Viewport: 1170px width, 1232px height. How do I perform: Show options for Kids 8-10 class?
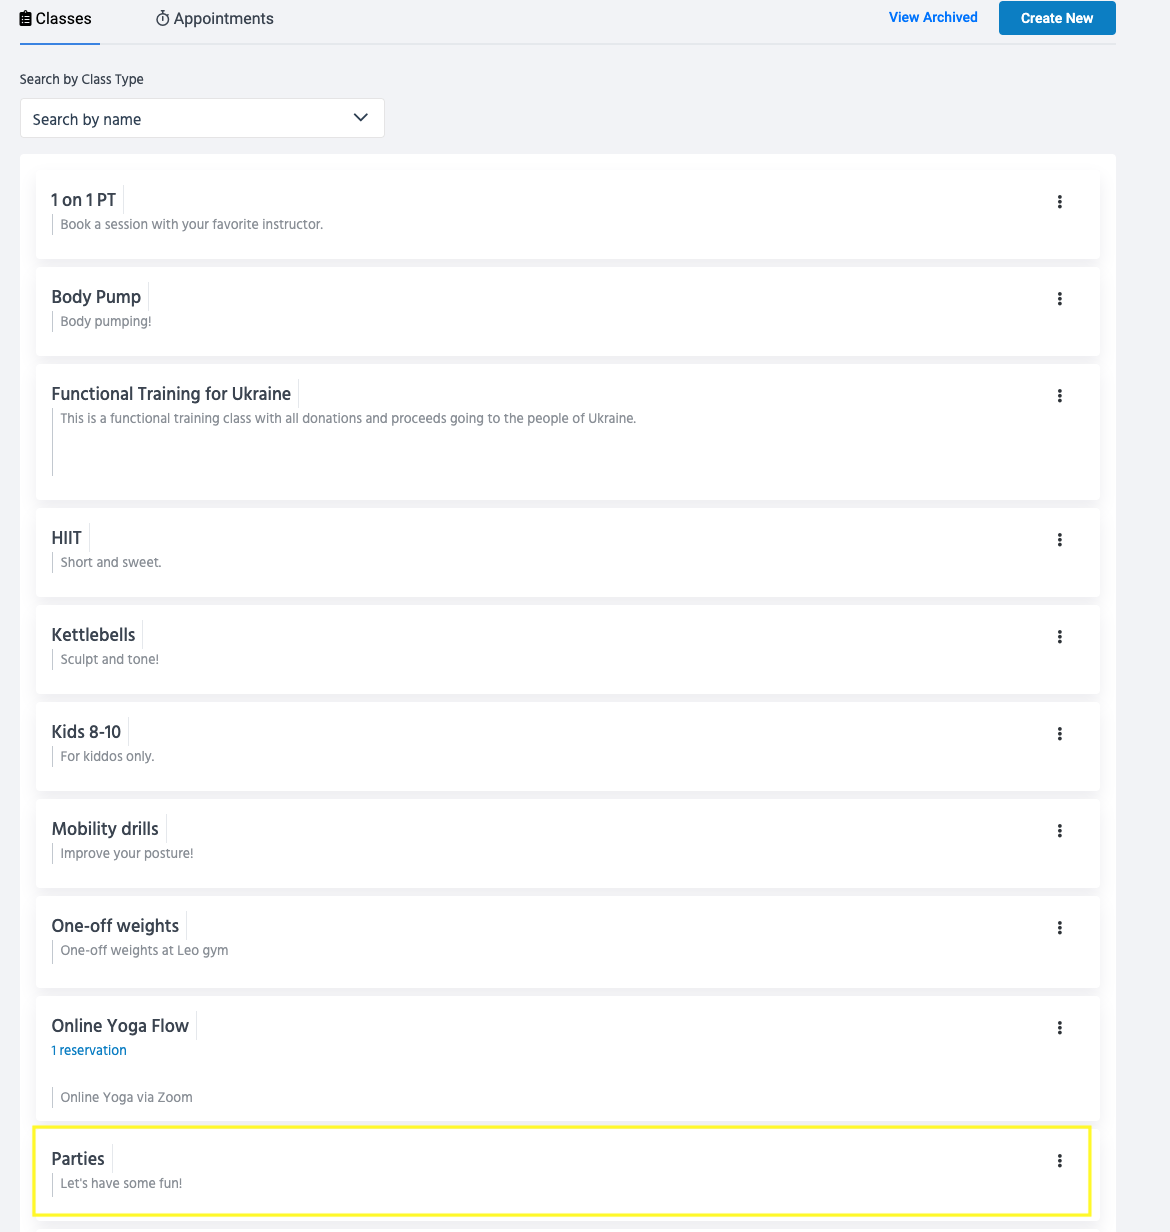(1059, 734)
